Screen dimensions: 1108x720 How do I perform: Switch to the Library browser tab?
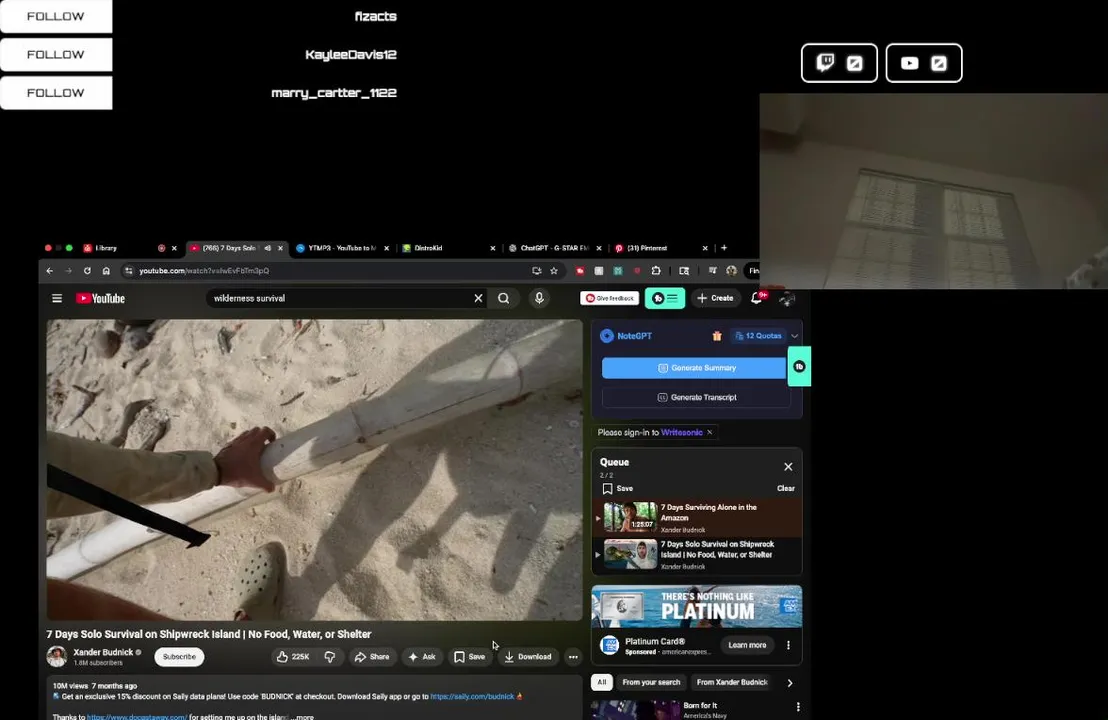(x=106, y=248)
